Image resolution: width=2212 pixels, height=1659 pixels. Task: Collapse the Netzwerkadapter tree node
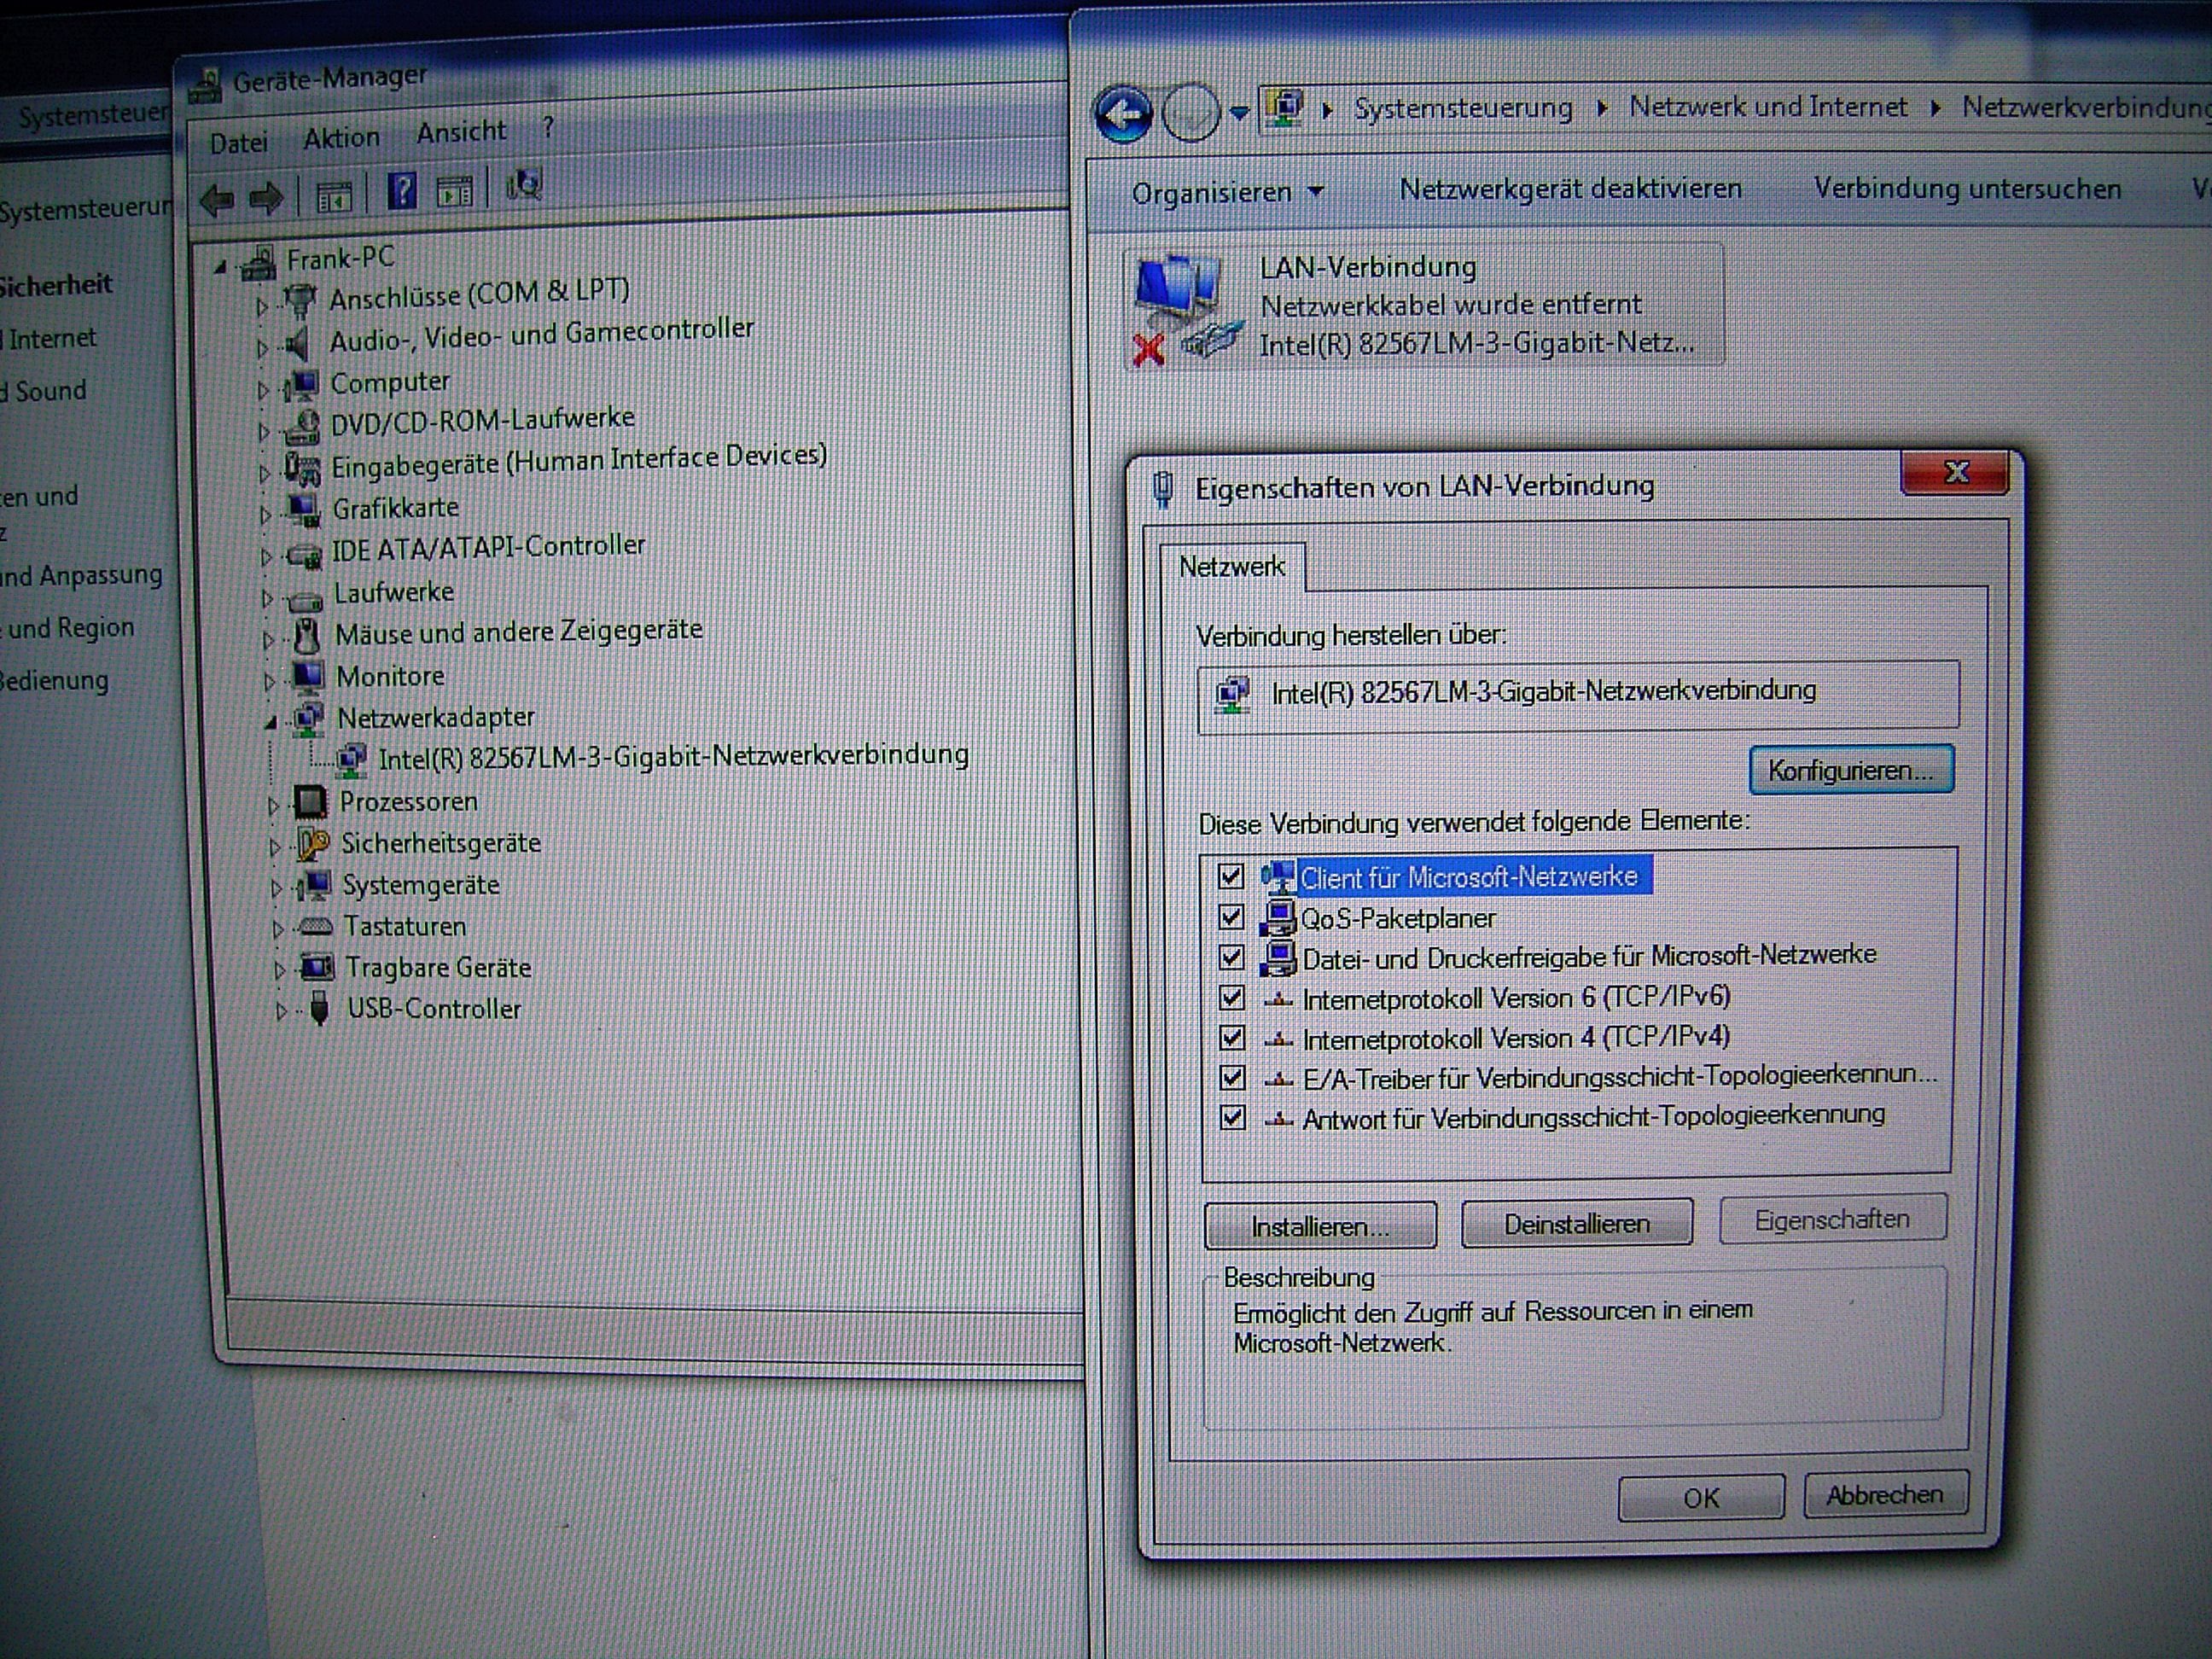pos(271,722)
